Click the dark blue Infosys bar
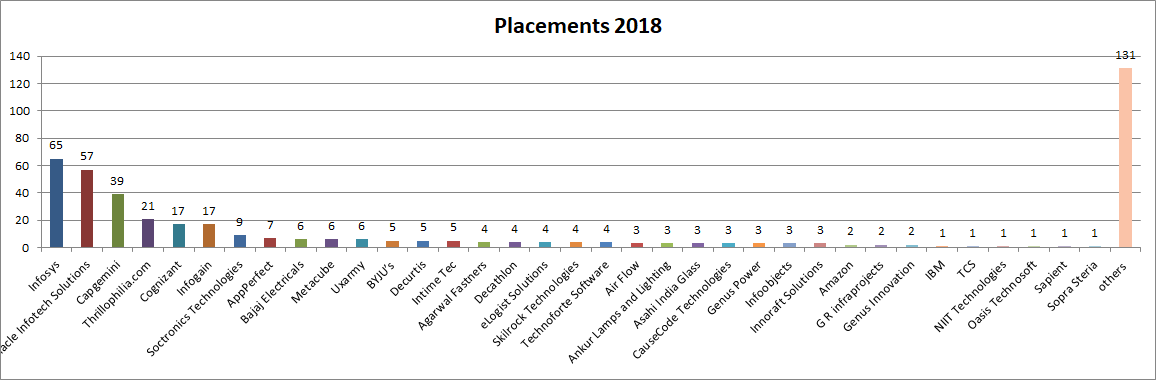 coord(56,203)
